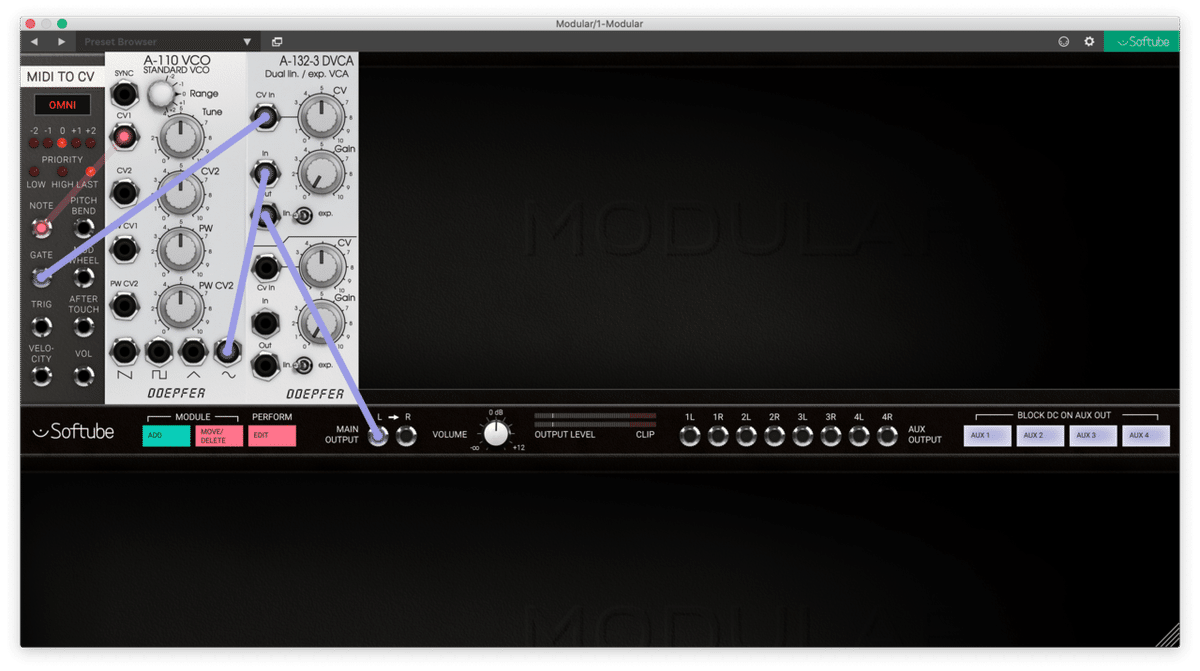1200x671 pixels.
Task: Click the MOD WHEEL output jack
Action: pyautogui.click(x=84, y=277)
